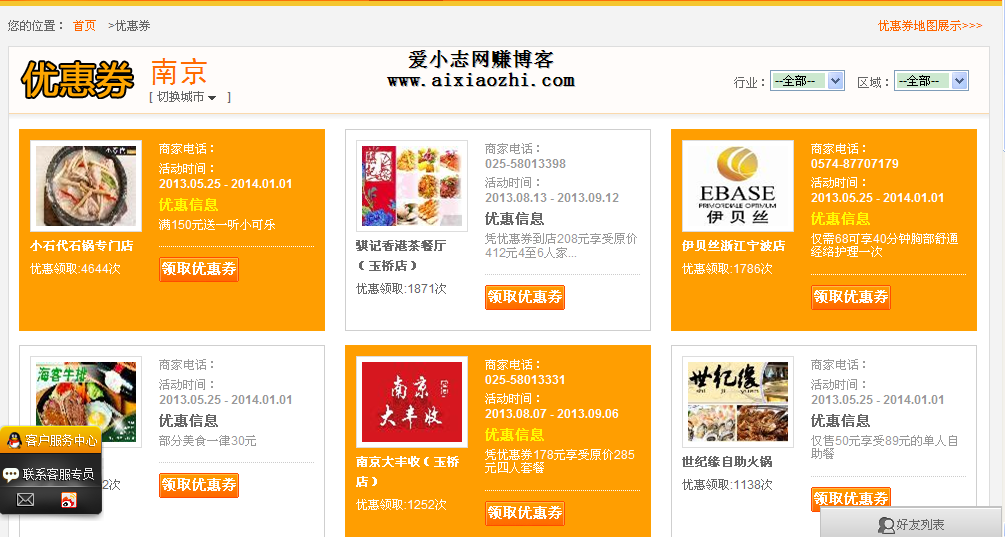Open the 优惠券地图展示 map link

point(930,25)
